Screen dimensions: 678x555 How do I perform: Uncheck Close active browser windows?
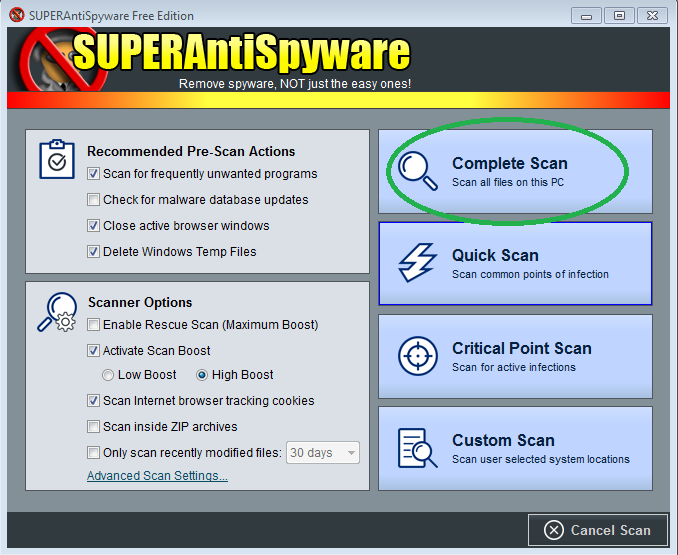click(93, 226)
